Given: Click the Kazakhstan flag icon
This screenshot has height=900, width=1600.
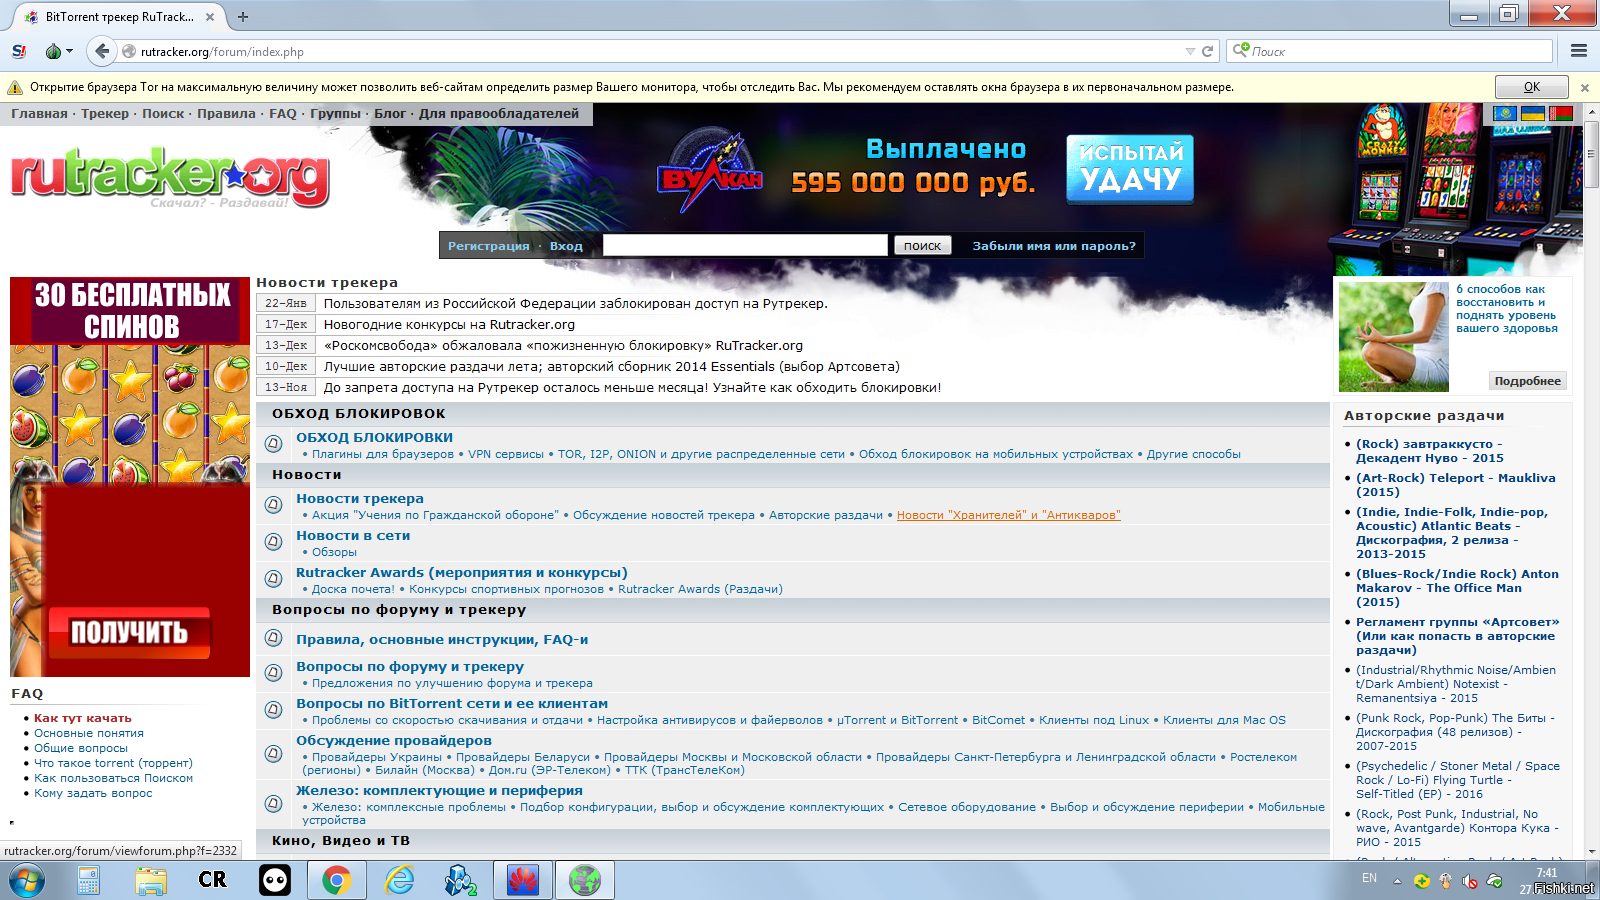Looking at the screenshot, I should [1504, 114].
